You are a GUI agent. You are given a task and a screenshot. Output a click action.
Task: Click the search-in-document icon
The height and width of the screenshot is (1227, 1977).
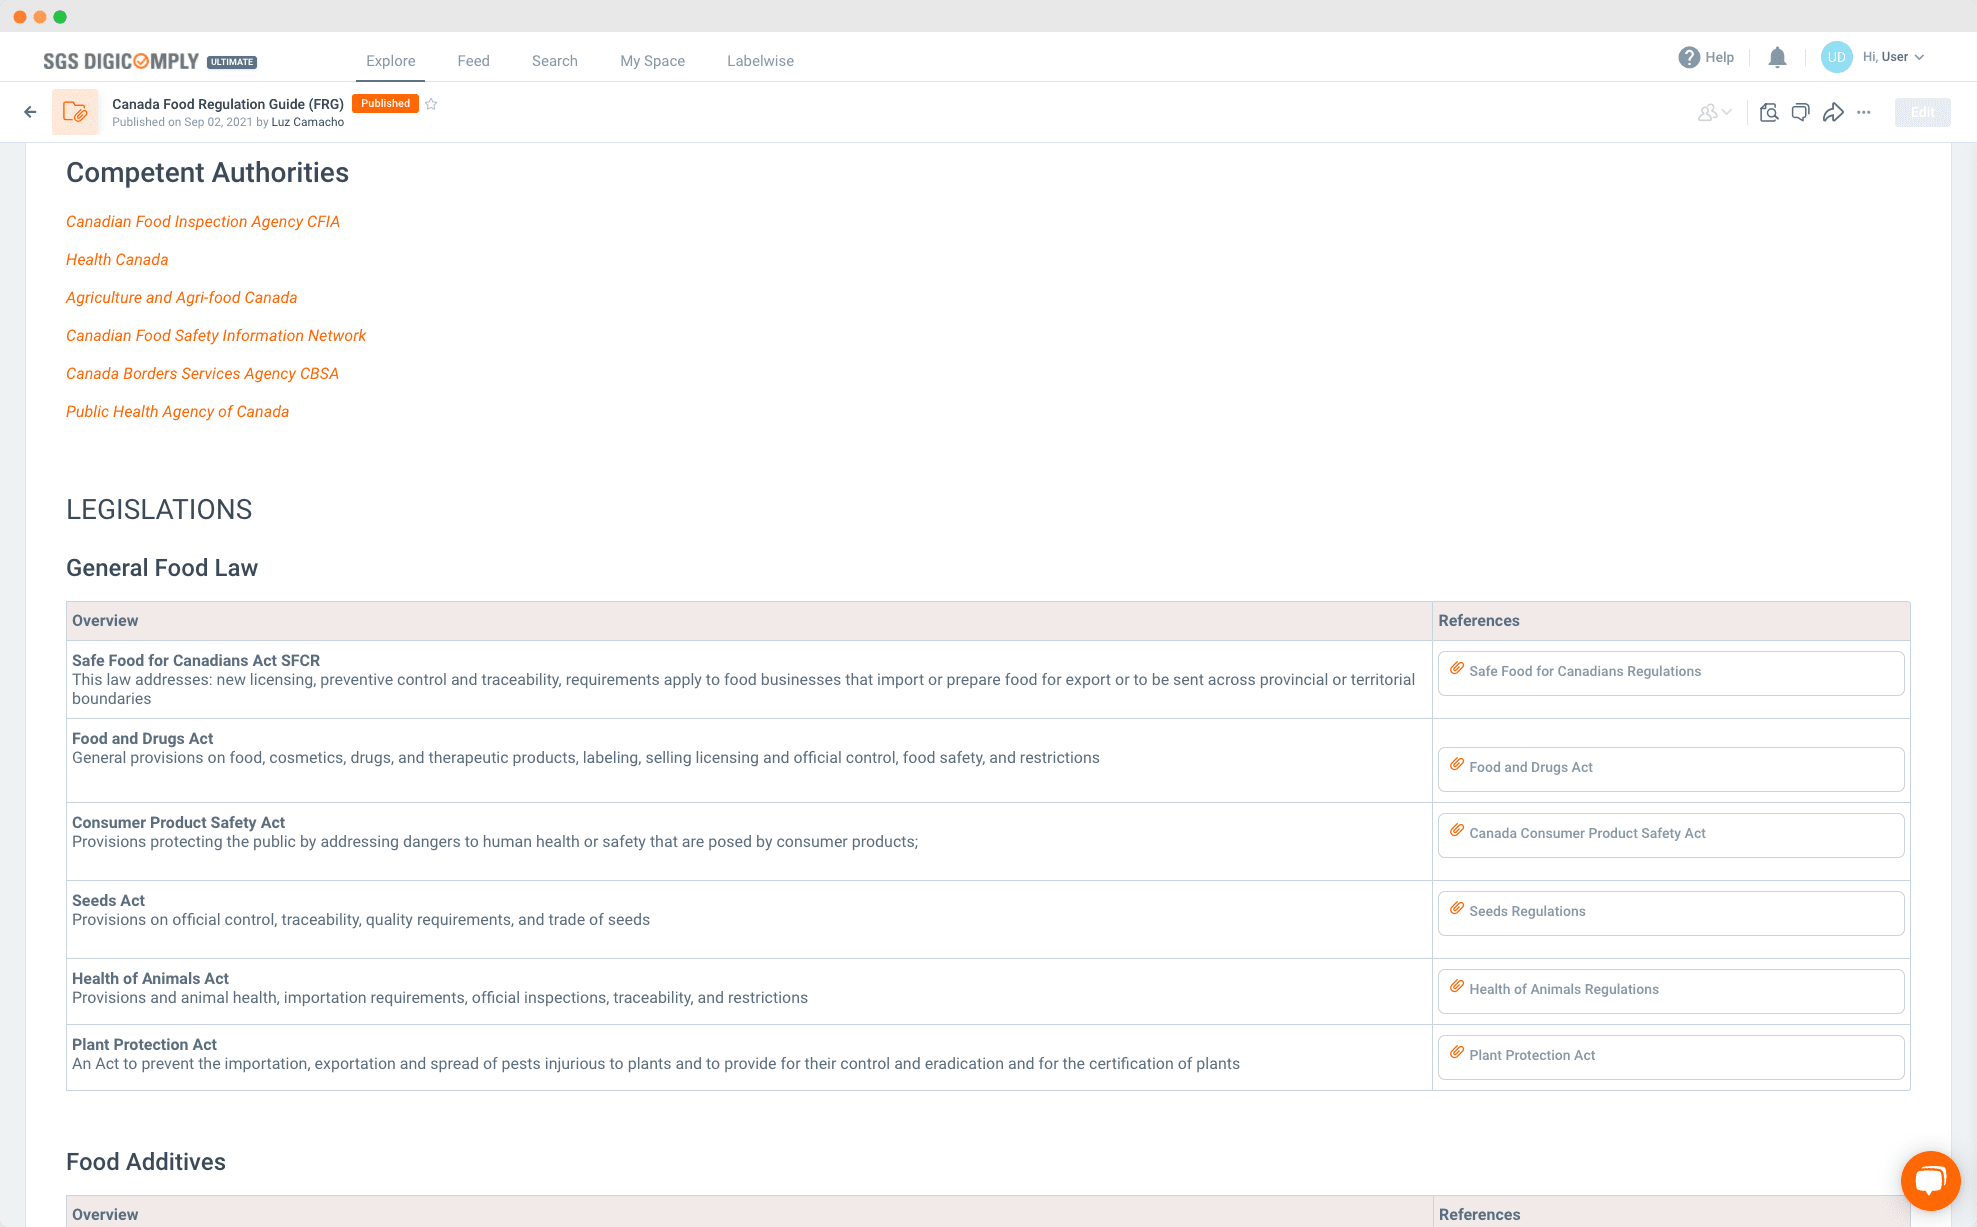point(1769,112)
